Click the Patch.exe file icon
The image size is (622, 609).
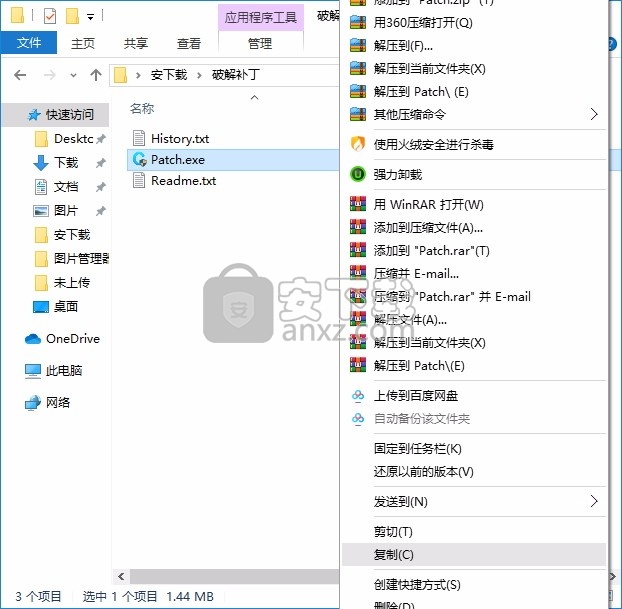tap(140, 159)
